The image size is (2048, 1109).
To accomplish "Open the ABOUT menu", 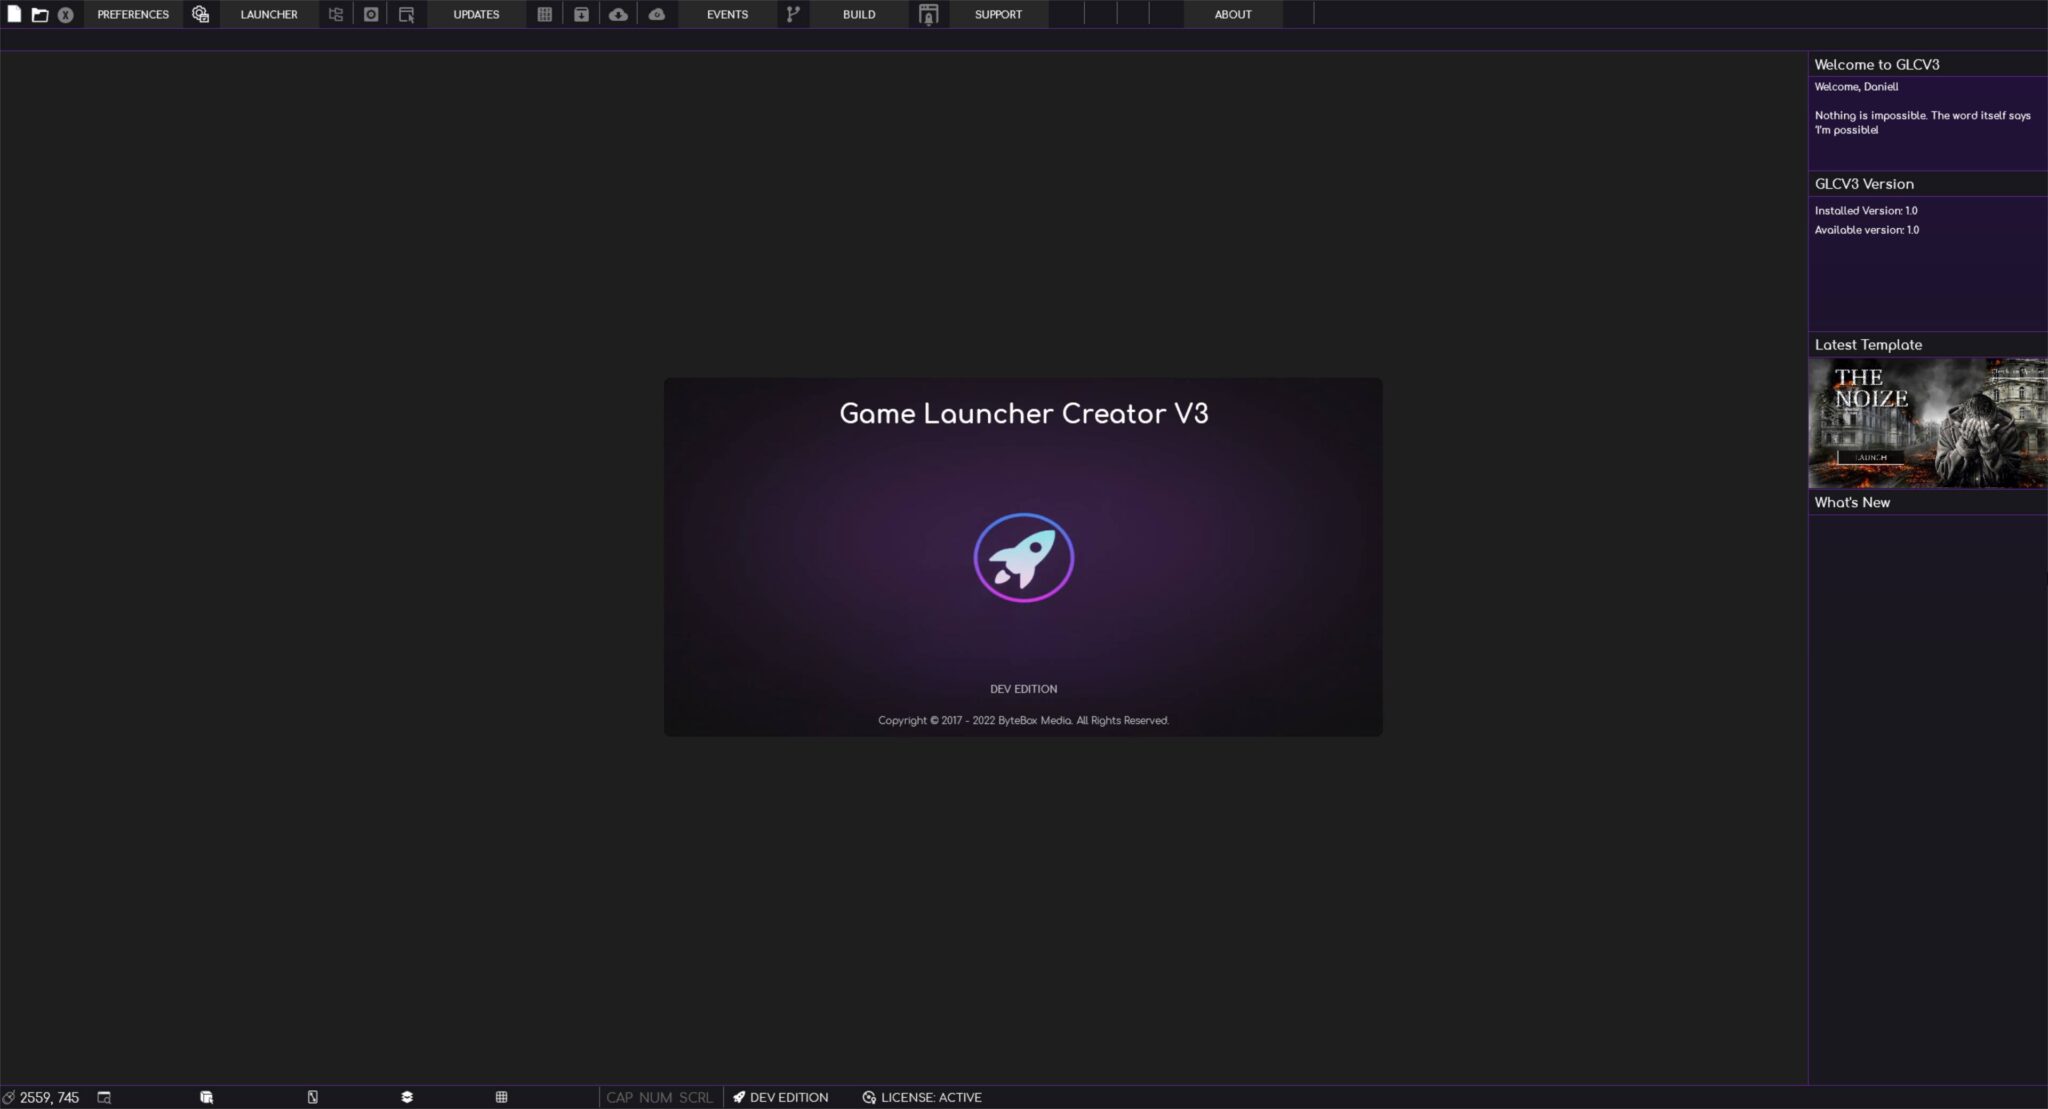I will coord(1232,14).
